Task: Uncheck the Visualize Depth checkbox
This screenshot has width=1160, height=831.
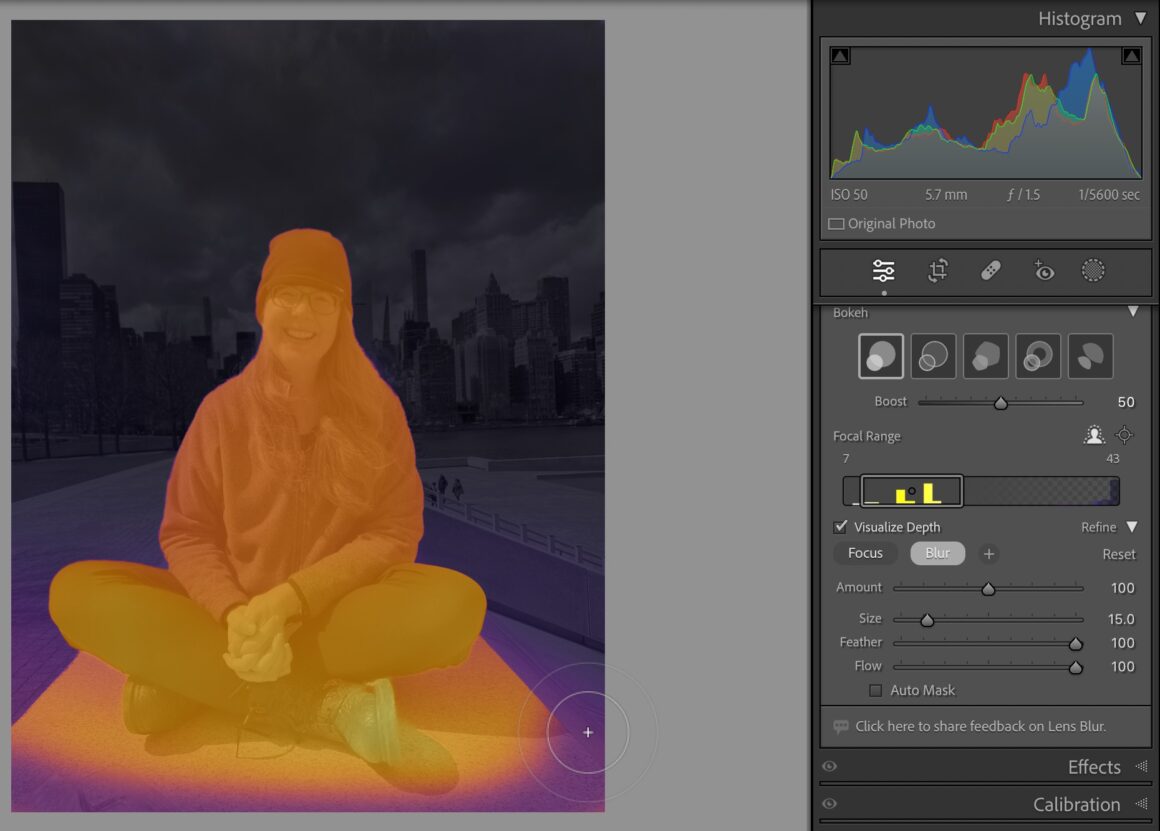Action: [x=841, y=527]
